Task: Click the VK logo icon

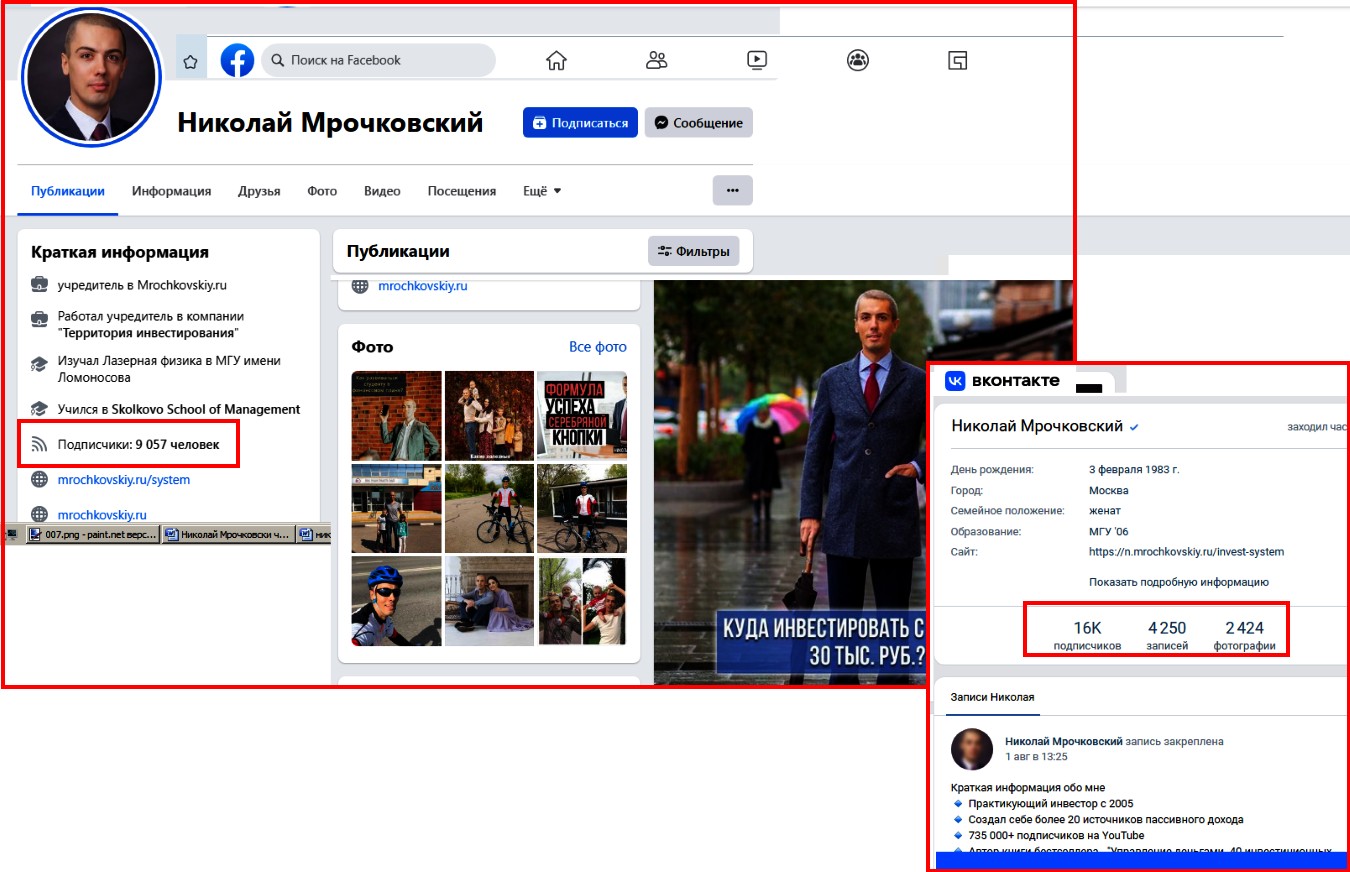Action: 956,381
